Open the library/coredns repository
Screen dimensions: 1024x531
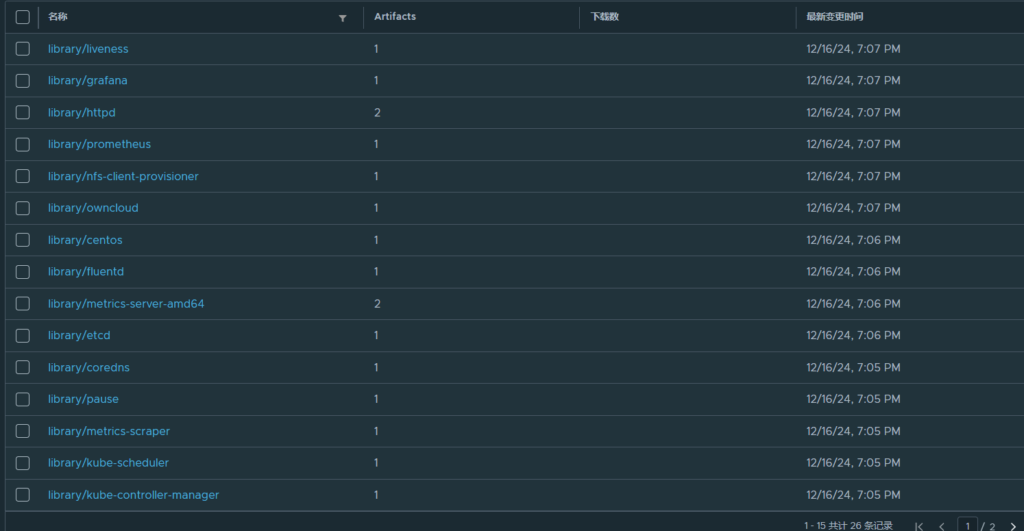[x=89, y=368]
